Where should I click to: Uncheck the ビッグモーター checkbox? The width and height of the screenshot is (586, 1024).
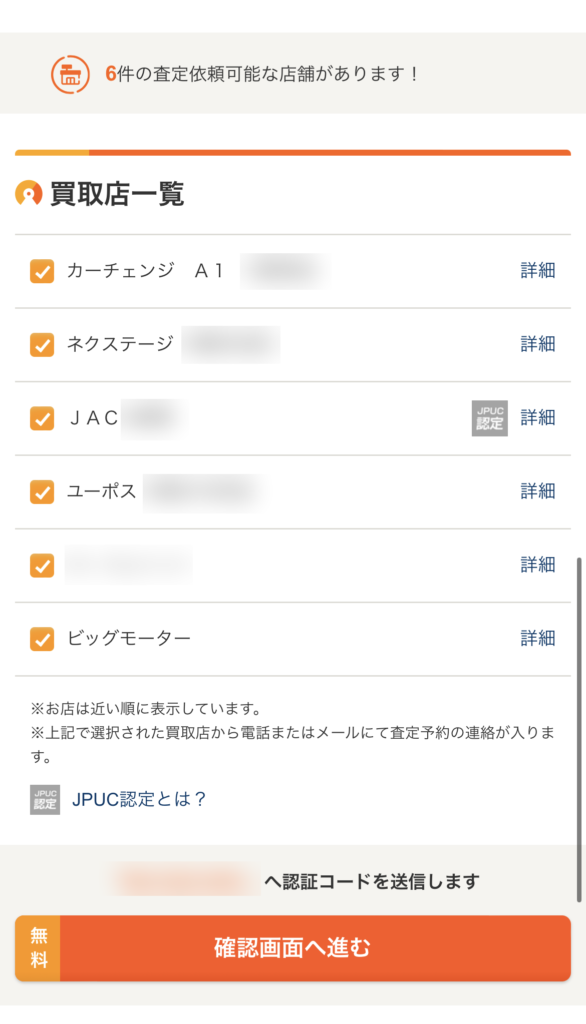pyautogui.click(x=42, y=639)
